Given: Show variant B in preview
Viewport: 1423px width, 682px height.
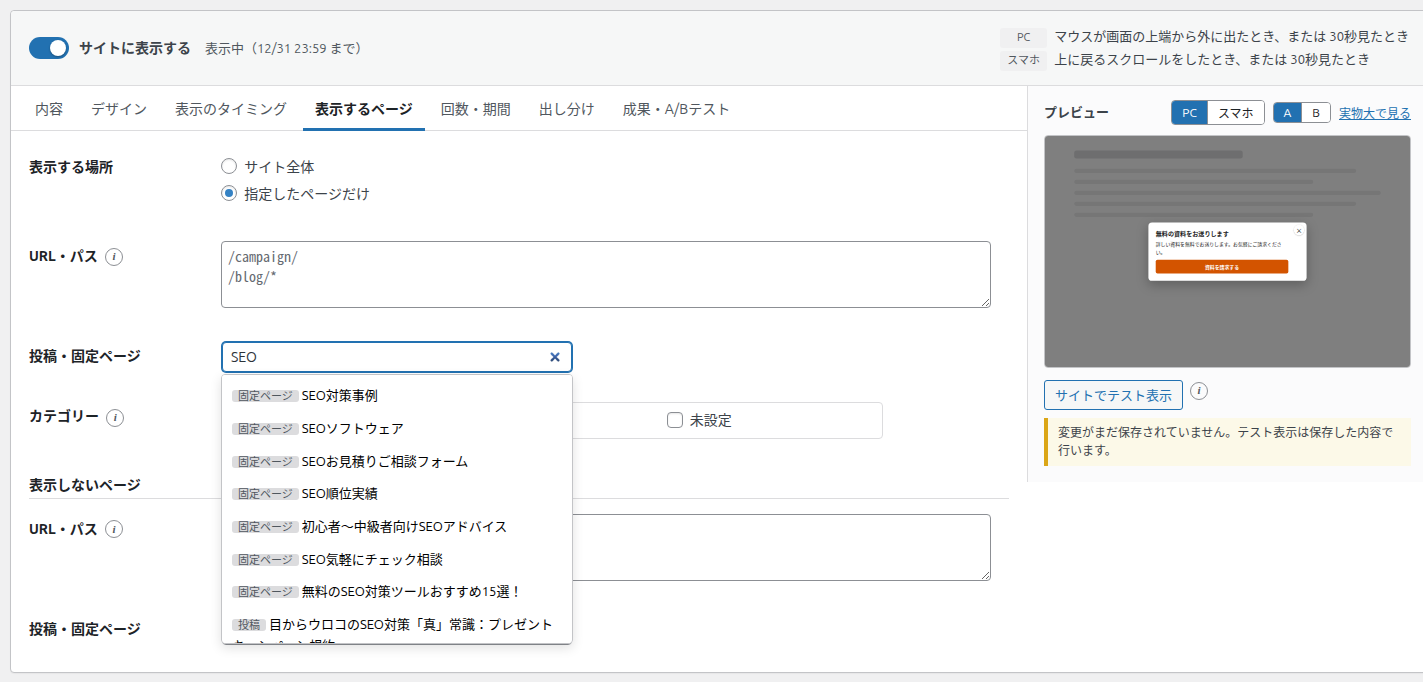Looking at the screenshot, I should coord(1316,113).
